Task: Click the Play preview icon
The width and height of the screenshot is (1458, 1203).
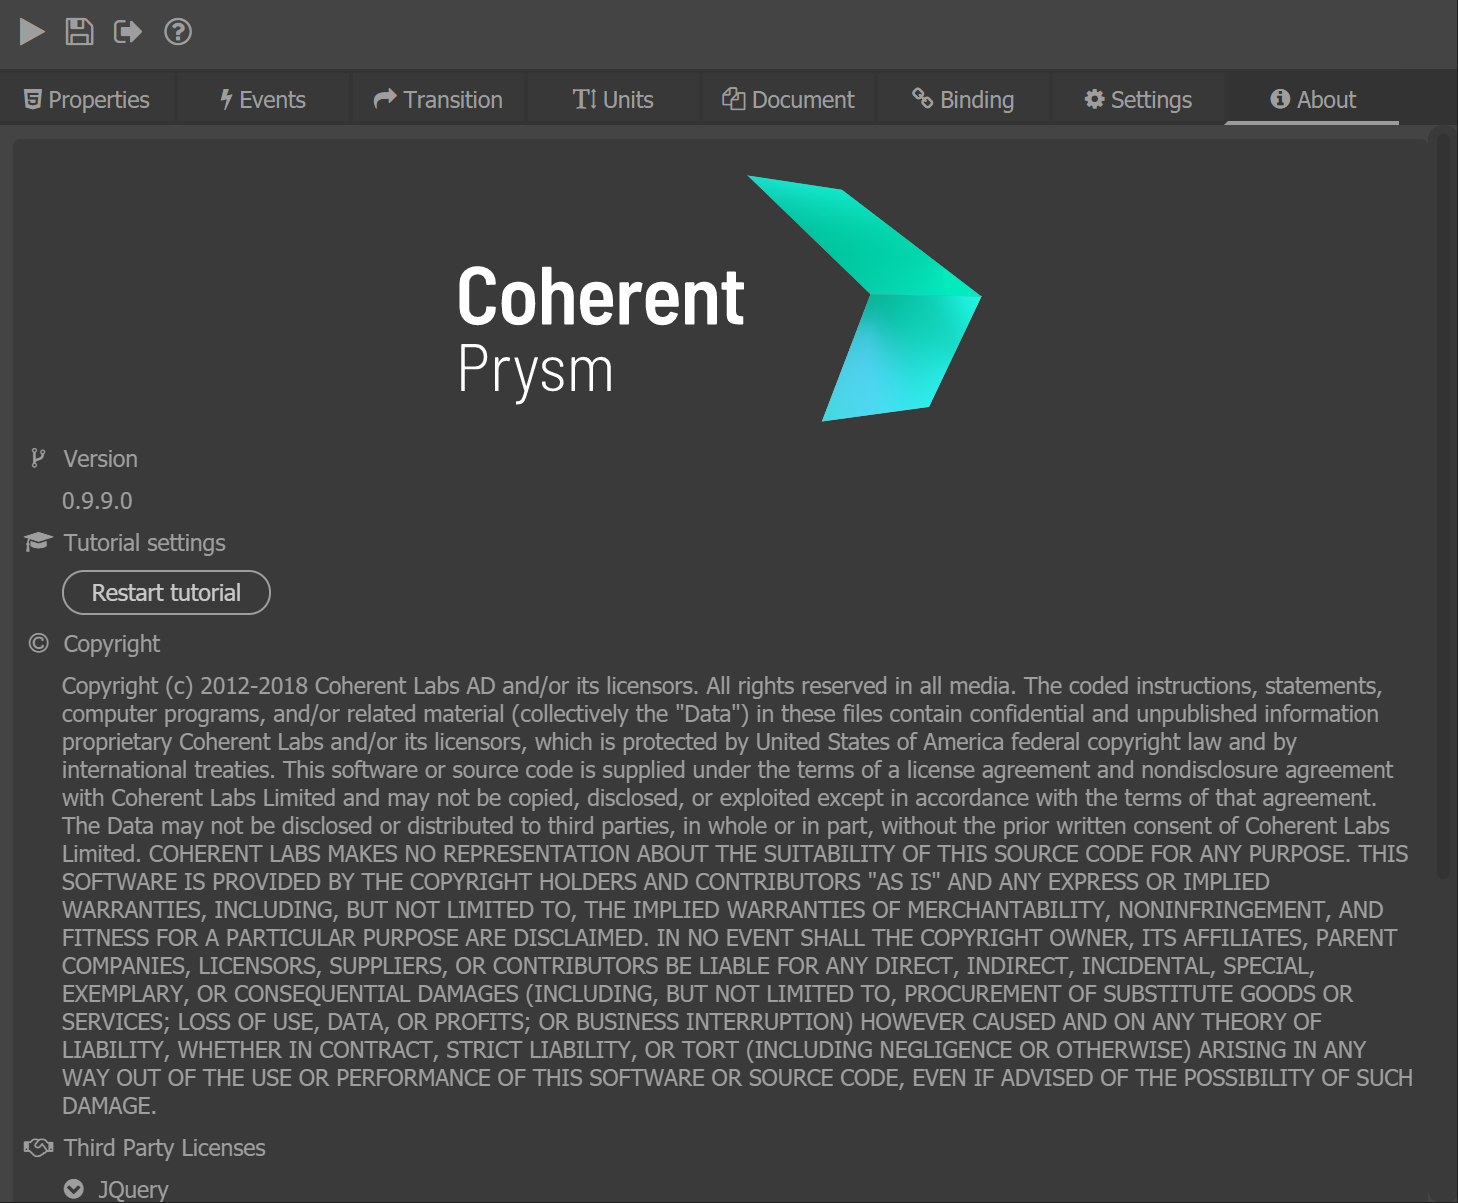Action: click(x=32, y=32)
